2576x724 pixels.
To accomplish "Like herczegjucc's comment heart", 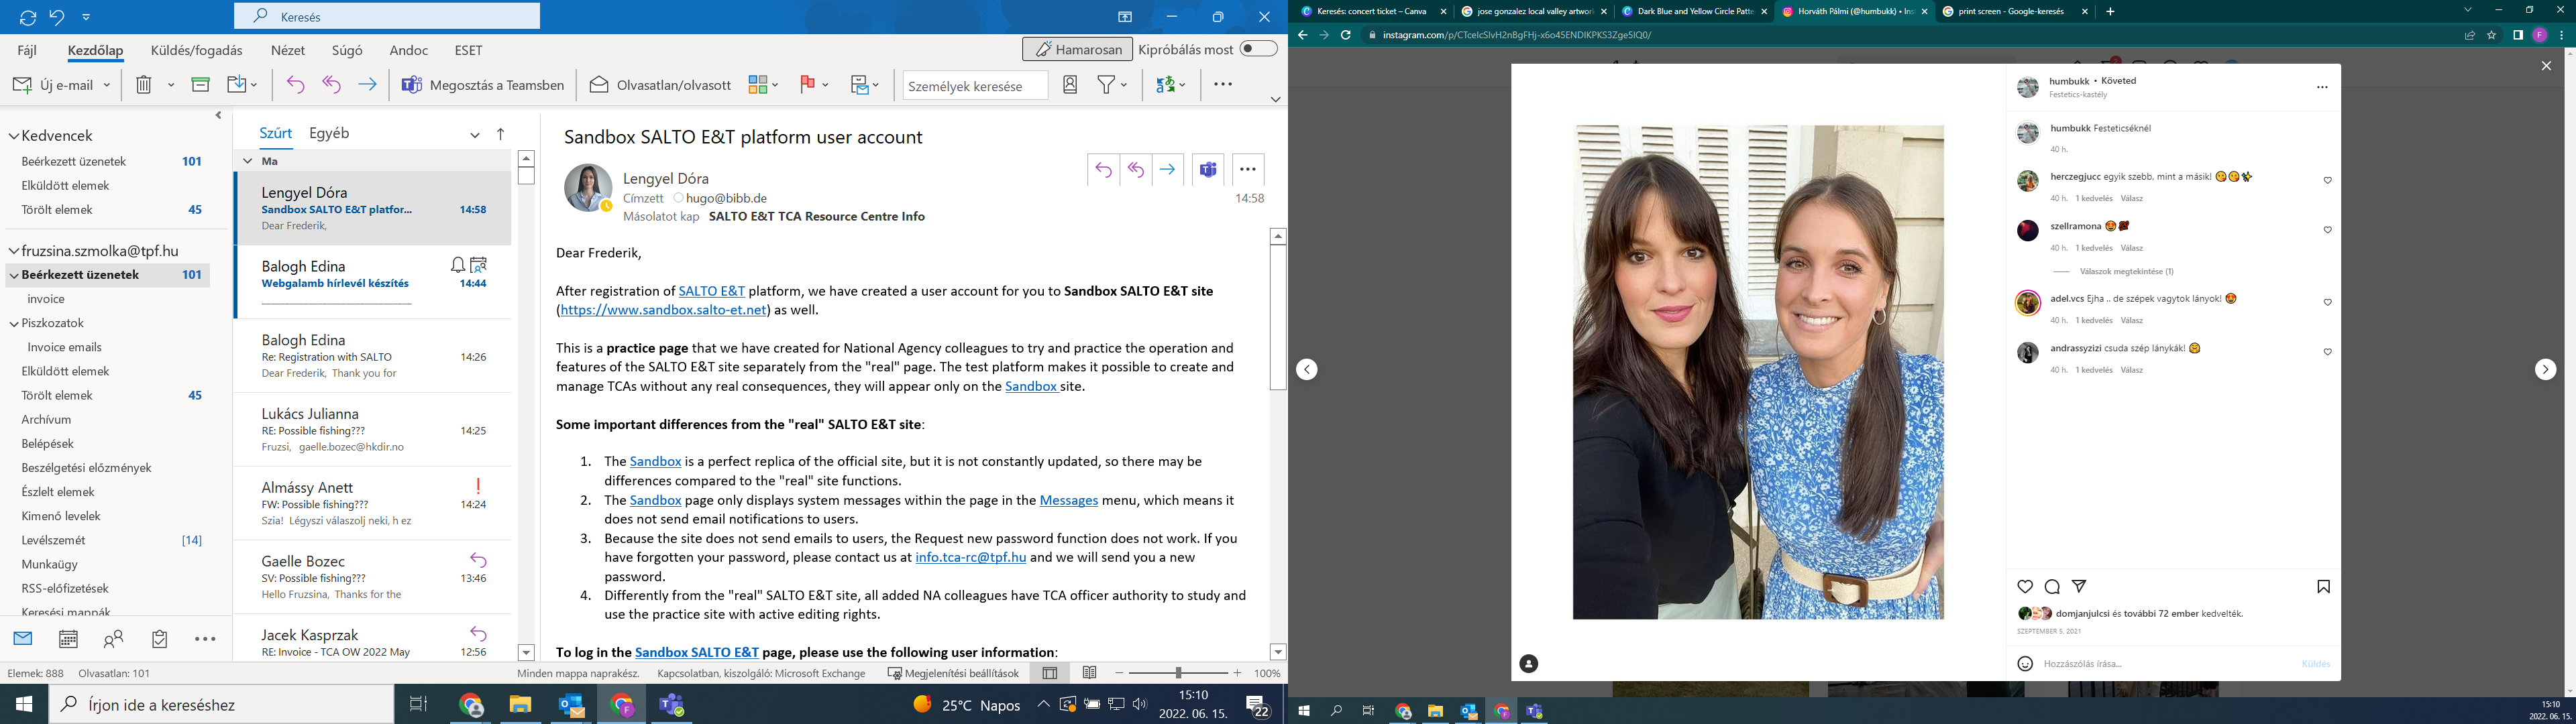I will 2327,181.
